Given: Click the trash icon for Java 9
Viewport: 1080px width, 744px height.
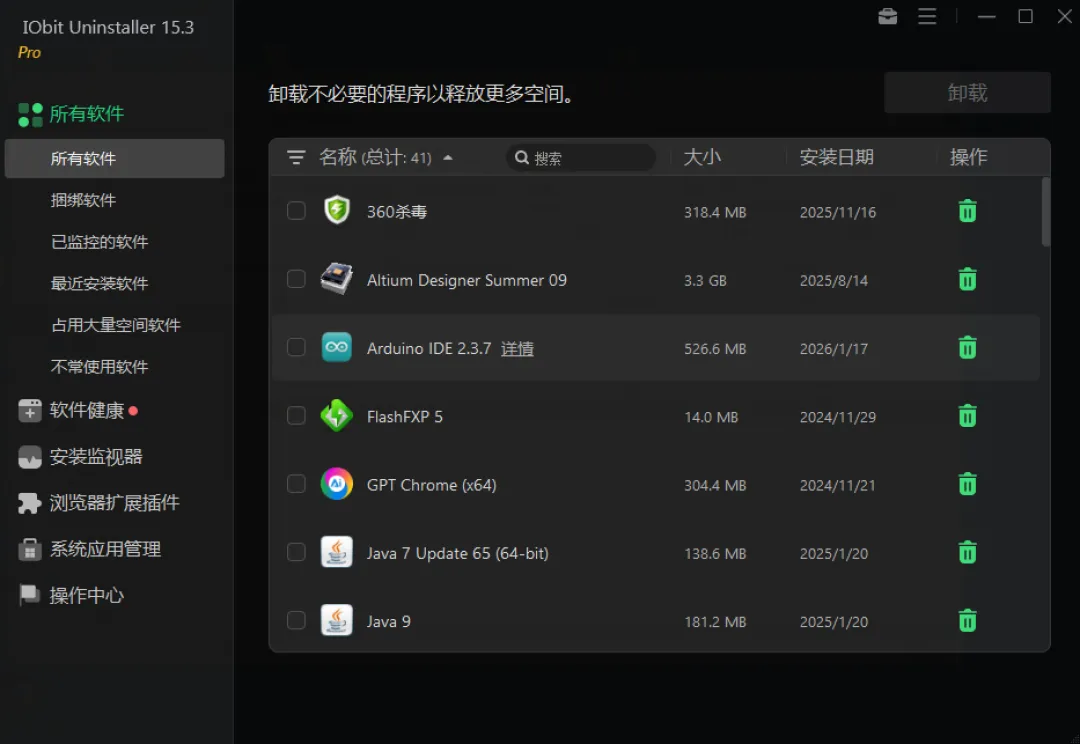Looking at the screenshot, I should click(x=967, y=620).
